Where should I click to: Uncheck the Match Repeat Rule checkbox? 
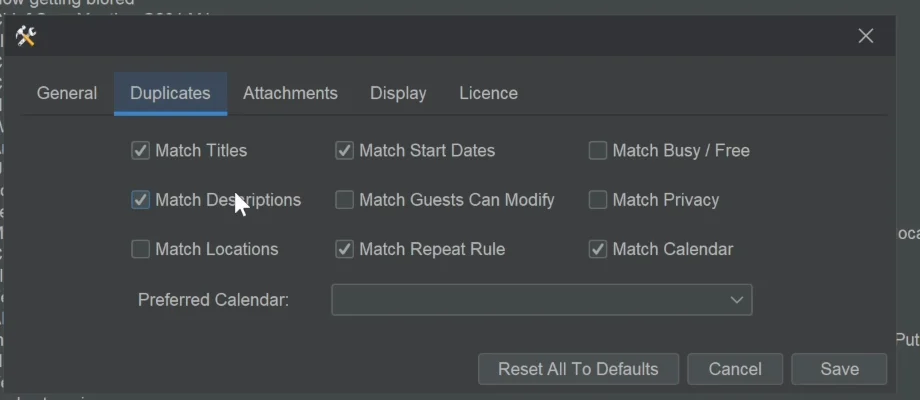click(344, 249)
